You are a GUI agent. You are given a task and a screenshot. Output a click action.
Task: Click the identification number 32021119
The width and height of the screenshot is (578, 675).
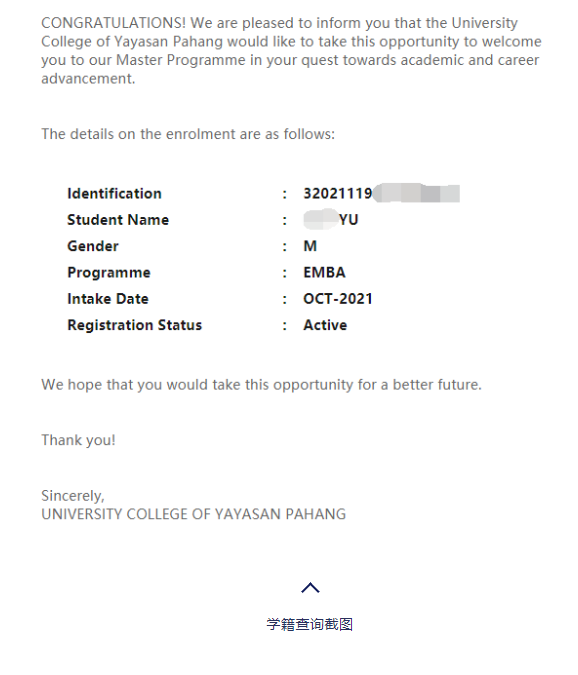tap(338, 193)
